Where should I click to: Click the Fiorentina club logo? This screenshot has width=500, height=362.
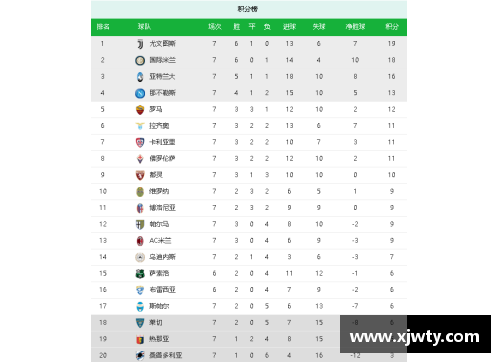pyautogui.click(x=140, y=159)
